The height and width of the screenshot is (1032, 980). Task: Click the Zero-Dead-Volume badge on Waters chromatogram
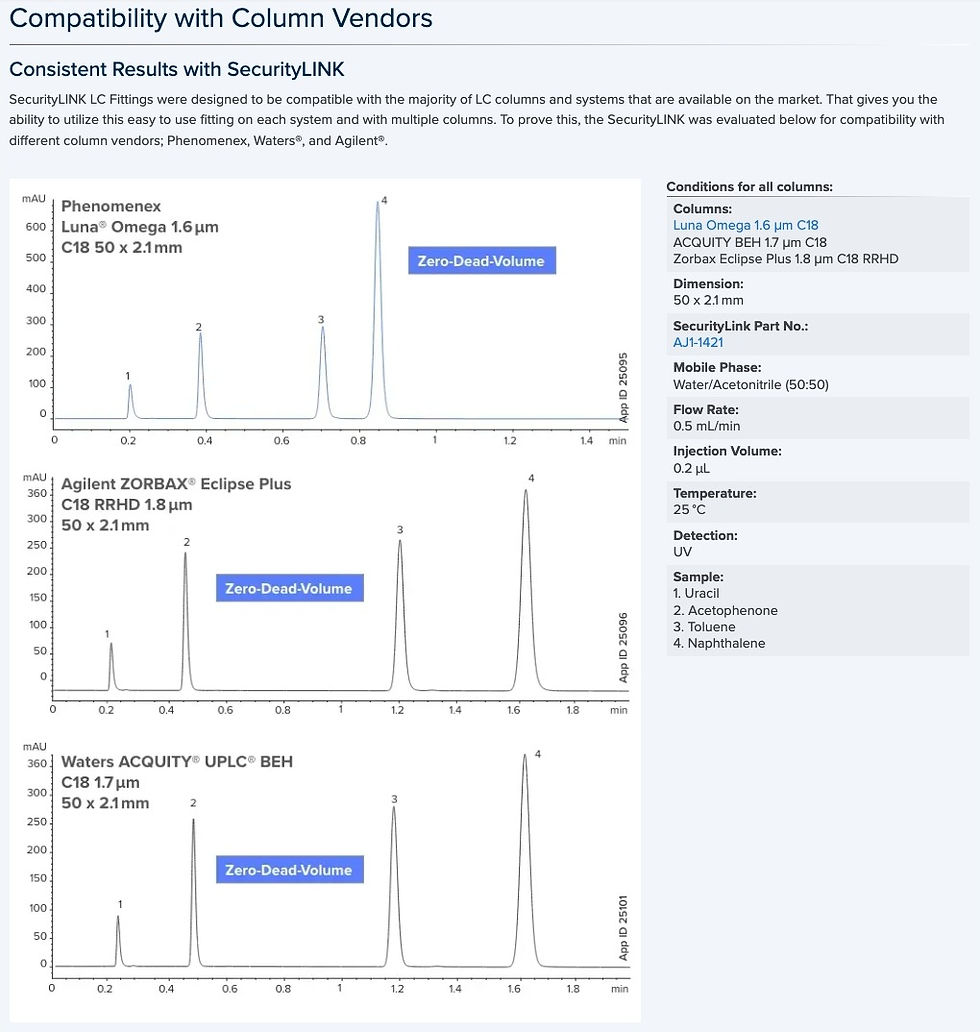[289, 870]
